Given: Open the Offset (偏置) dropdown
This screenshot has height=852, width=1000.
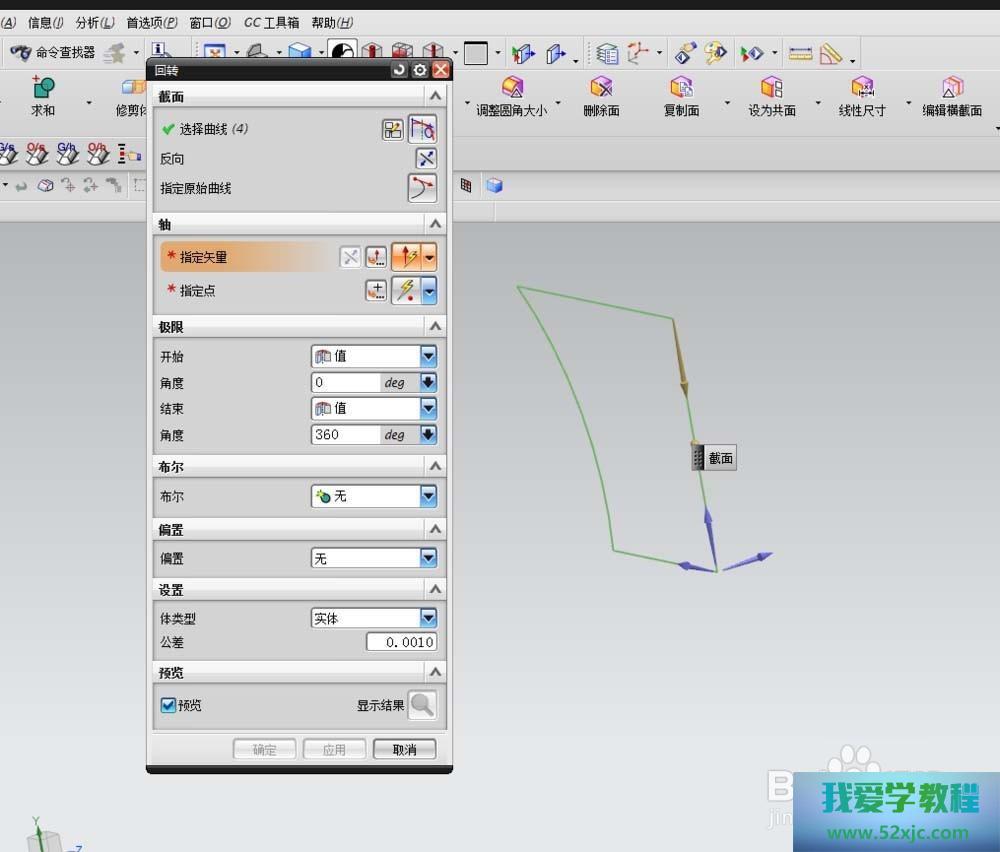Looking at the screenshot, I should [x=428, y=558].
